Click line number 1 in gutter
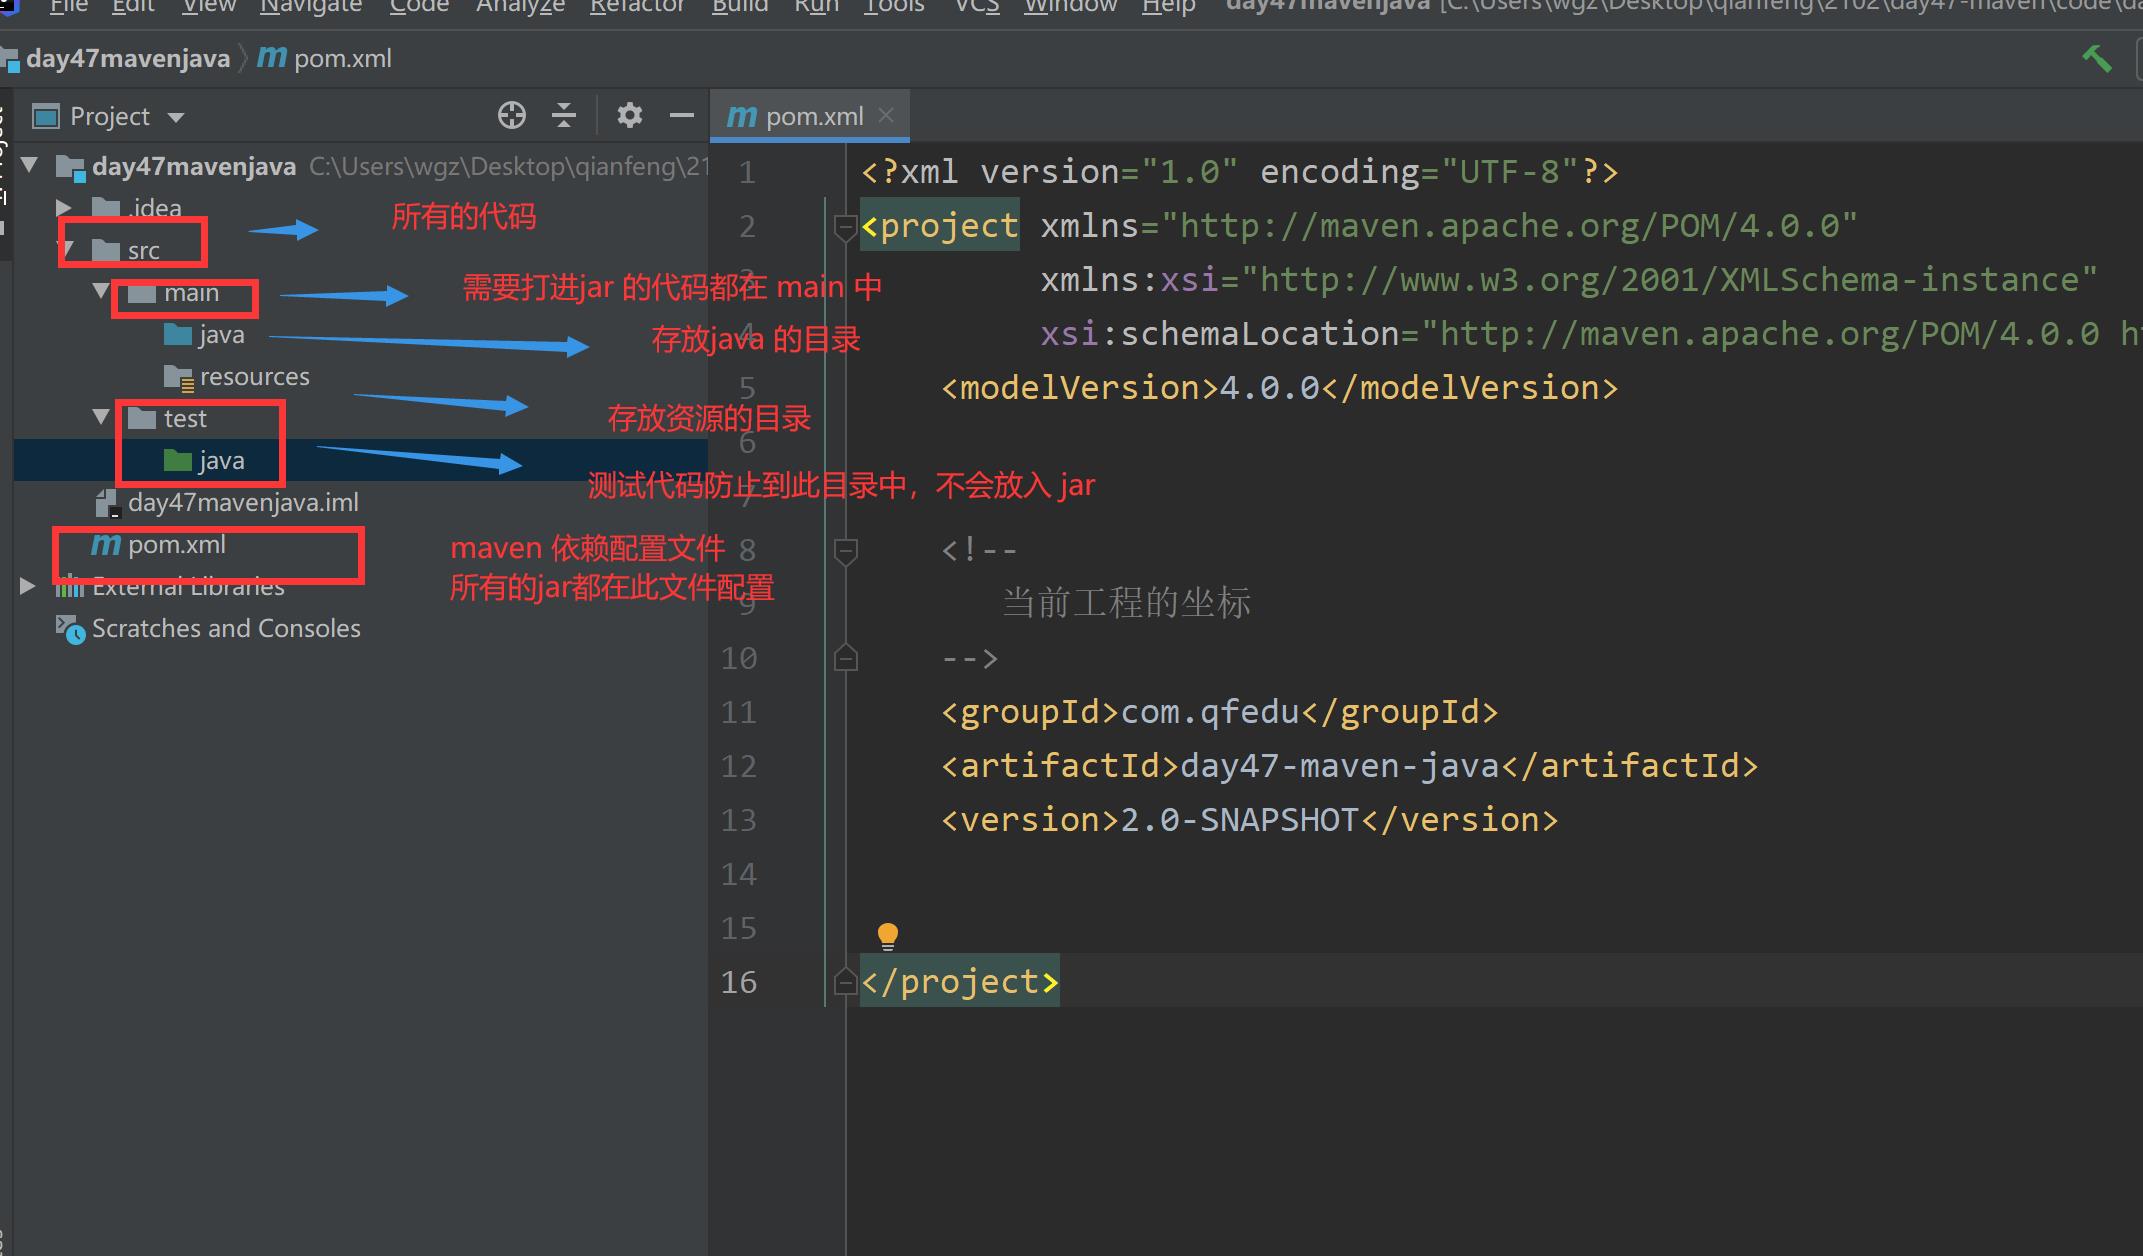The image size is (2143, 1256). 746,173
